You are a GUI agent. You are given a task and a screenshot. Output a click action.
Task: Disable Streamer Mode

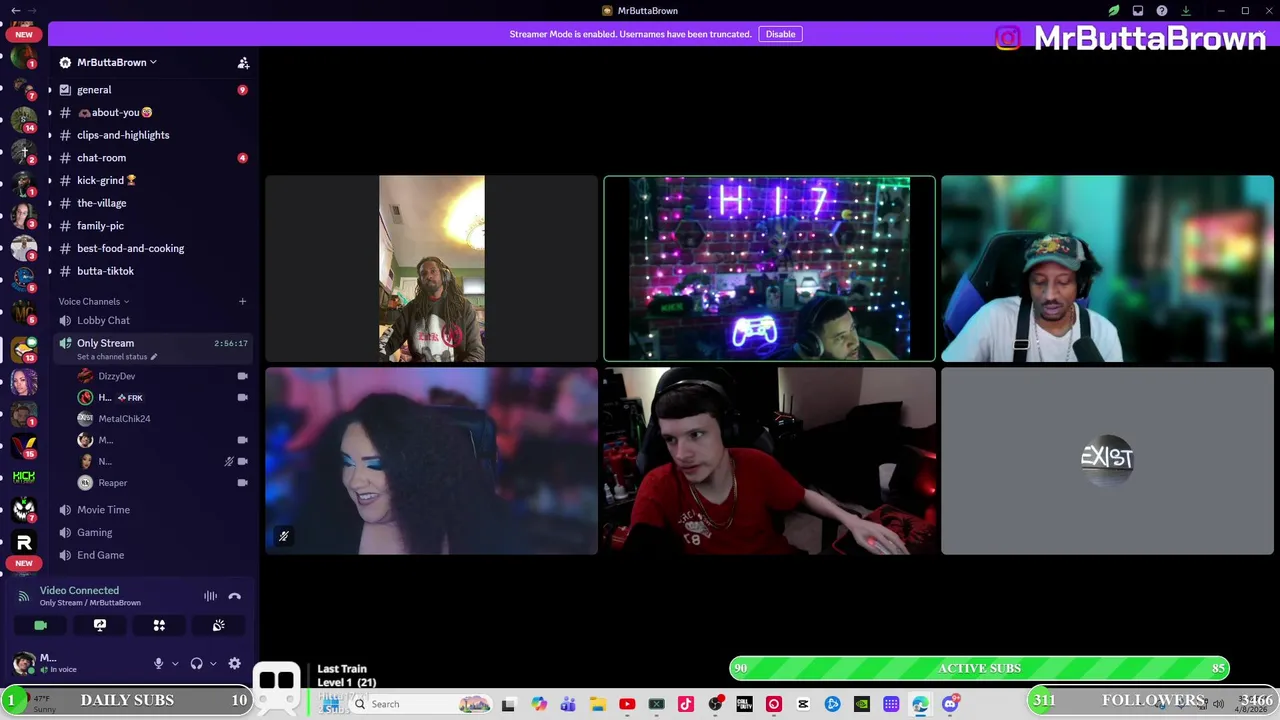(x=780, y=34)
